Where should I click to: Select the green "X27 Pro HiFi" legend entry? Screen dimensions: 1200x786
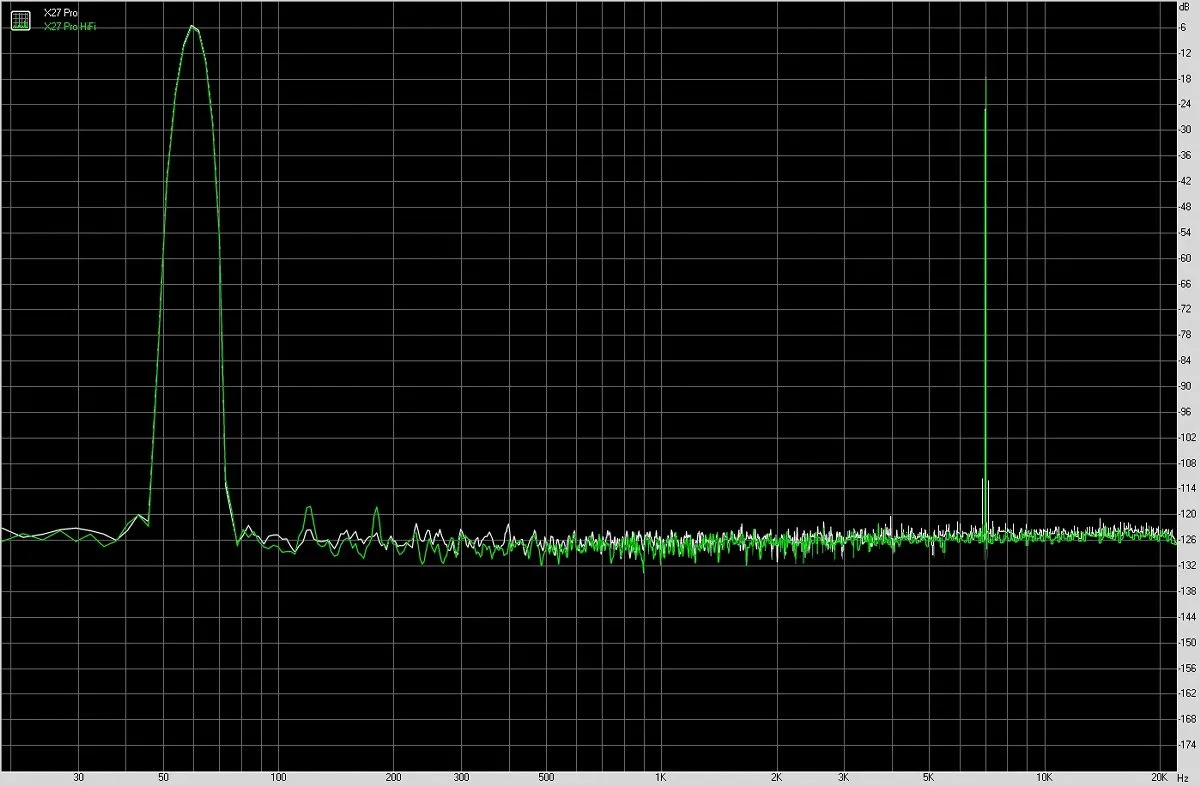coord(70,27)
